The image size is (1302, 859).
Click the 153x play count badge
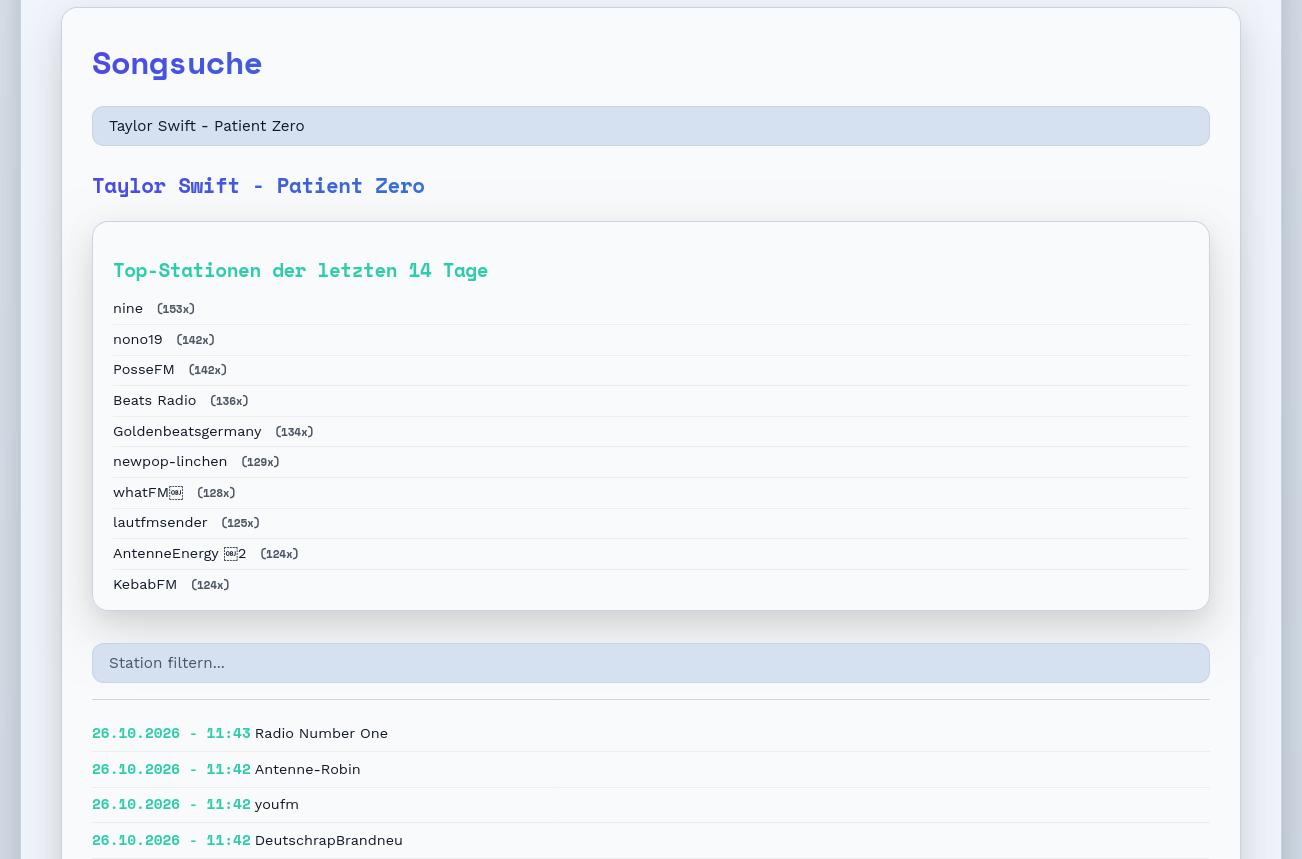[x=176, y=309]
